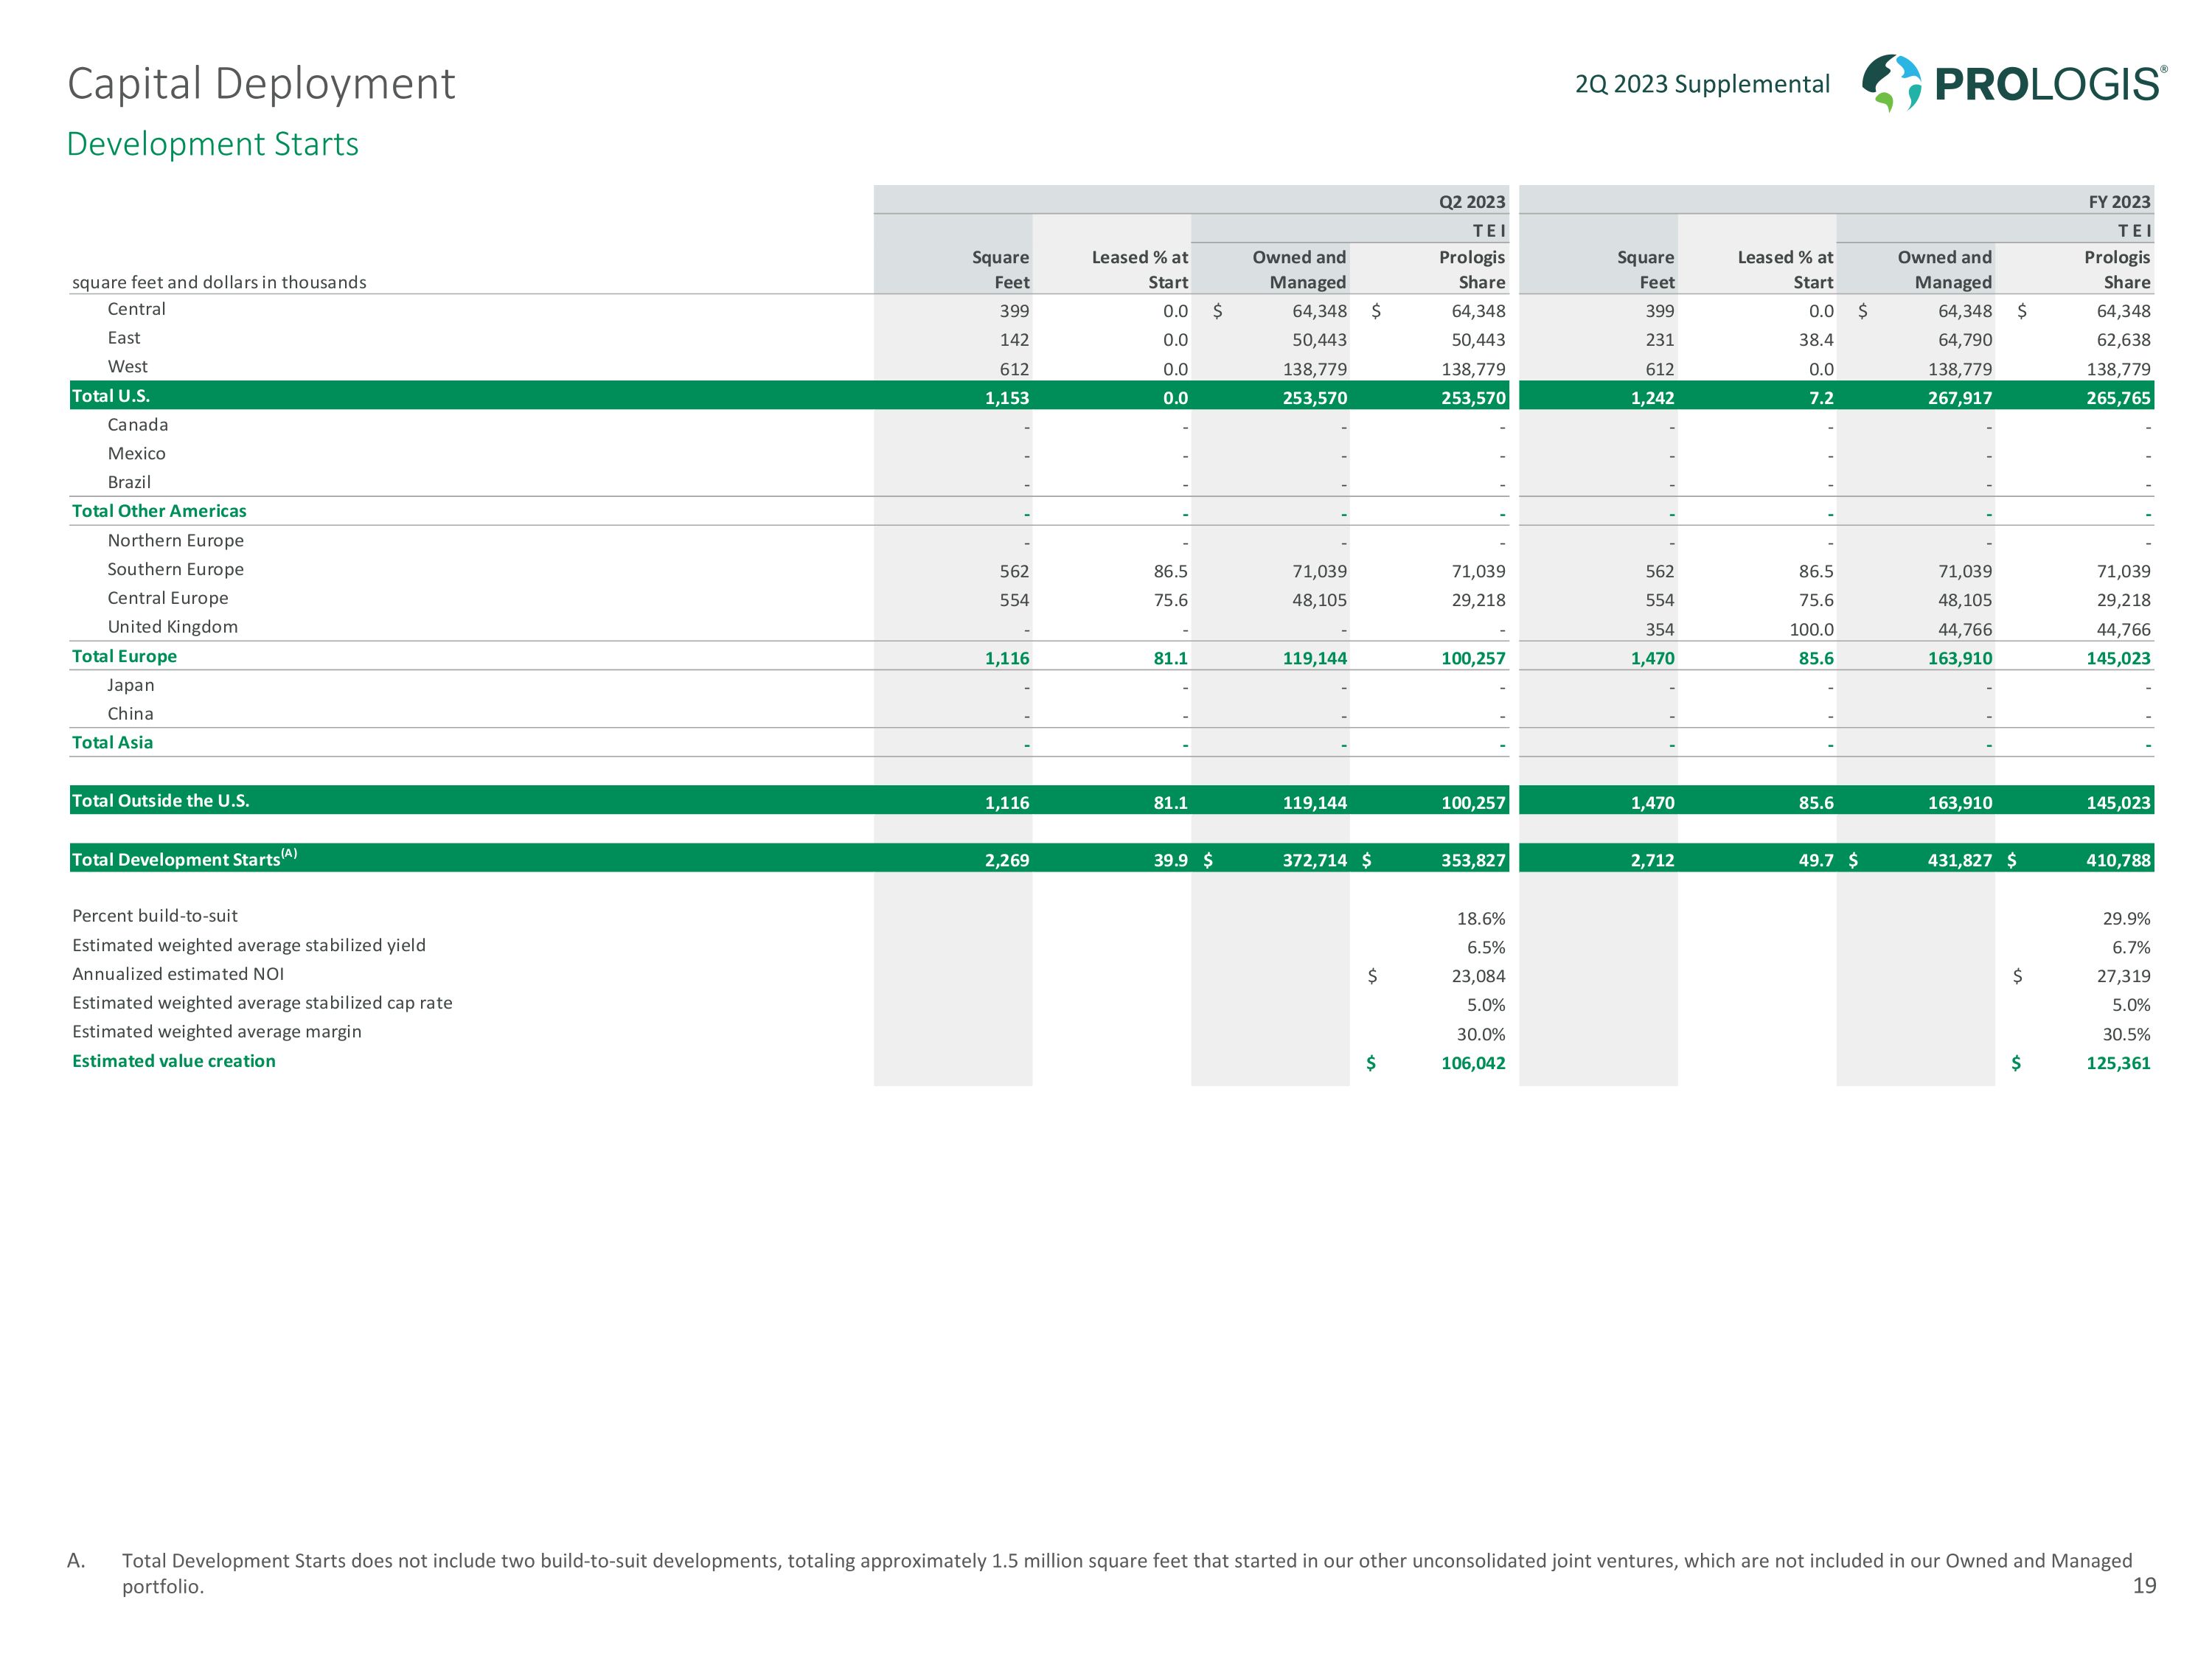This screenshot has width=2212, height=1659.
Task: Select the Capital Deployment page title
Action: click(x=261, y=84)
